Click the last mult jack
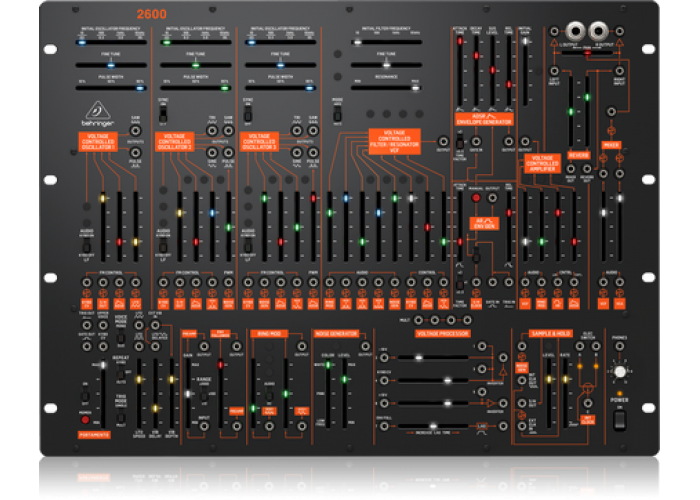Image resolution: width=700 pixels, height=500 pixels. click(467, 320)
